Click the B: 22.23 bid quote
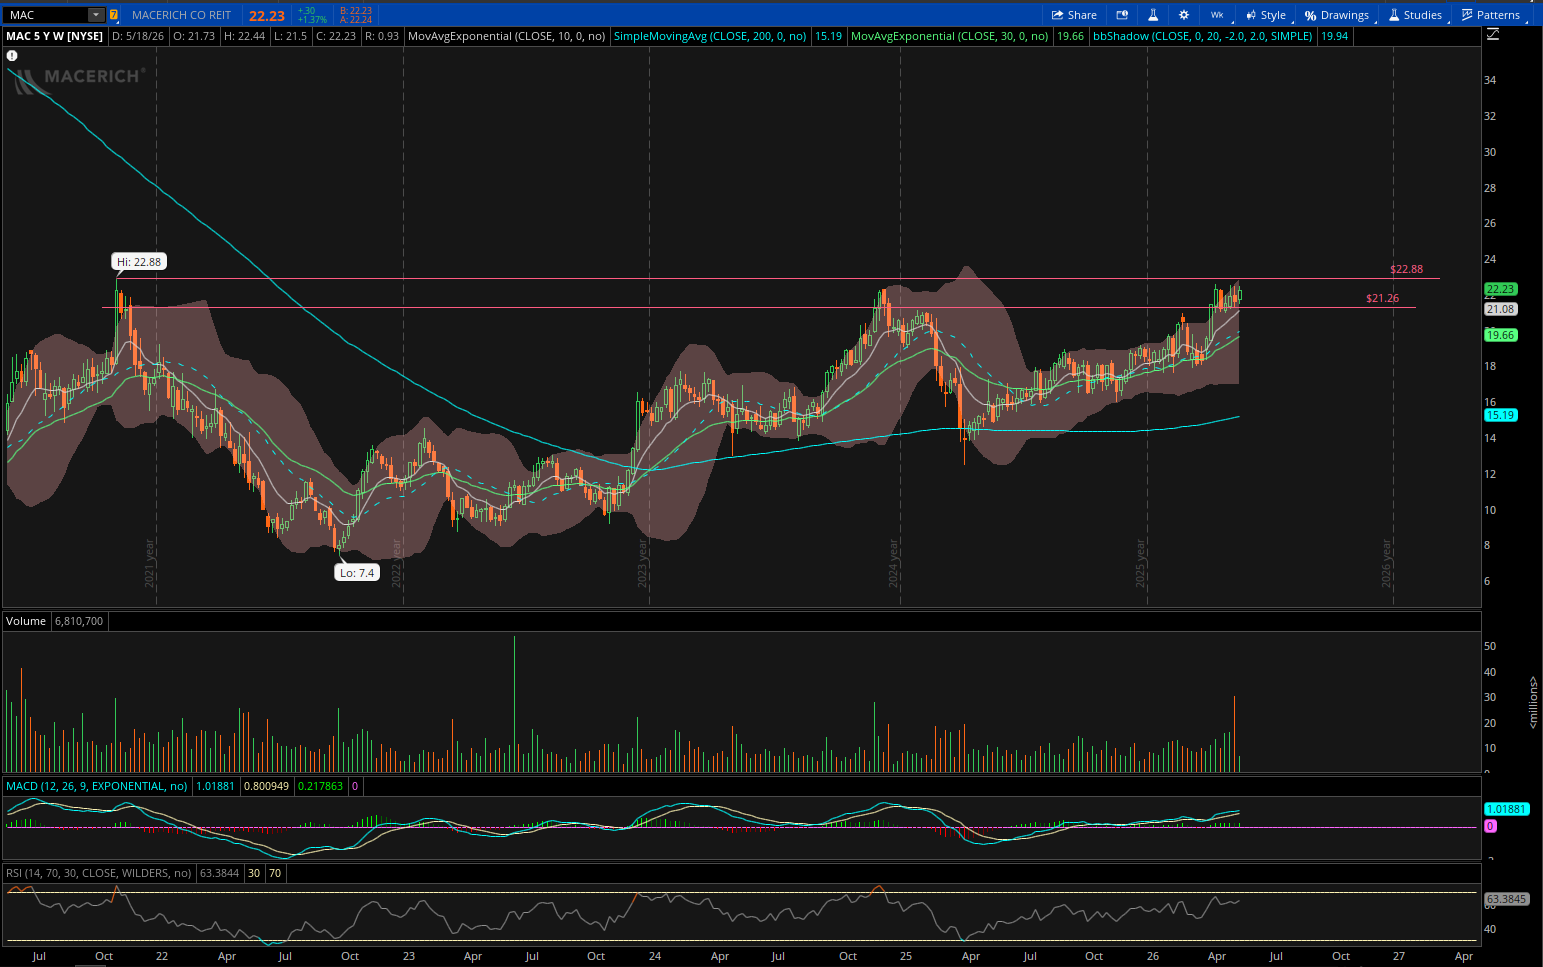The width and height of the screenshot is (1543, 967). (356, 11)
